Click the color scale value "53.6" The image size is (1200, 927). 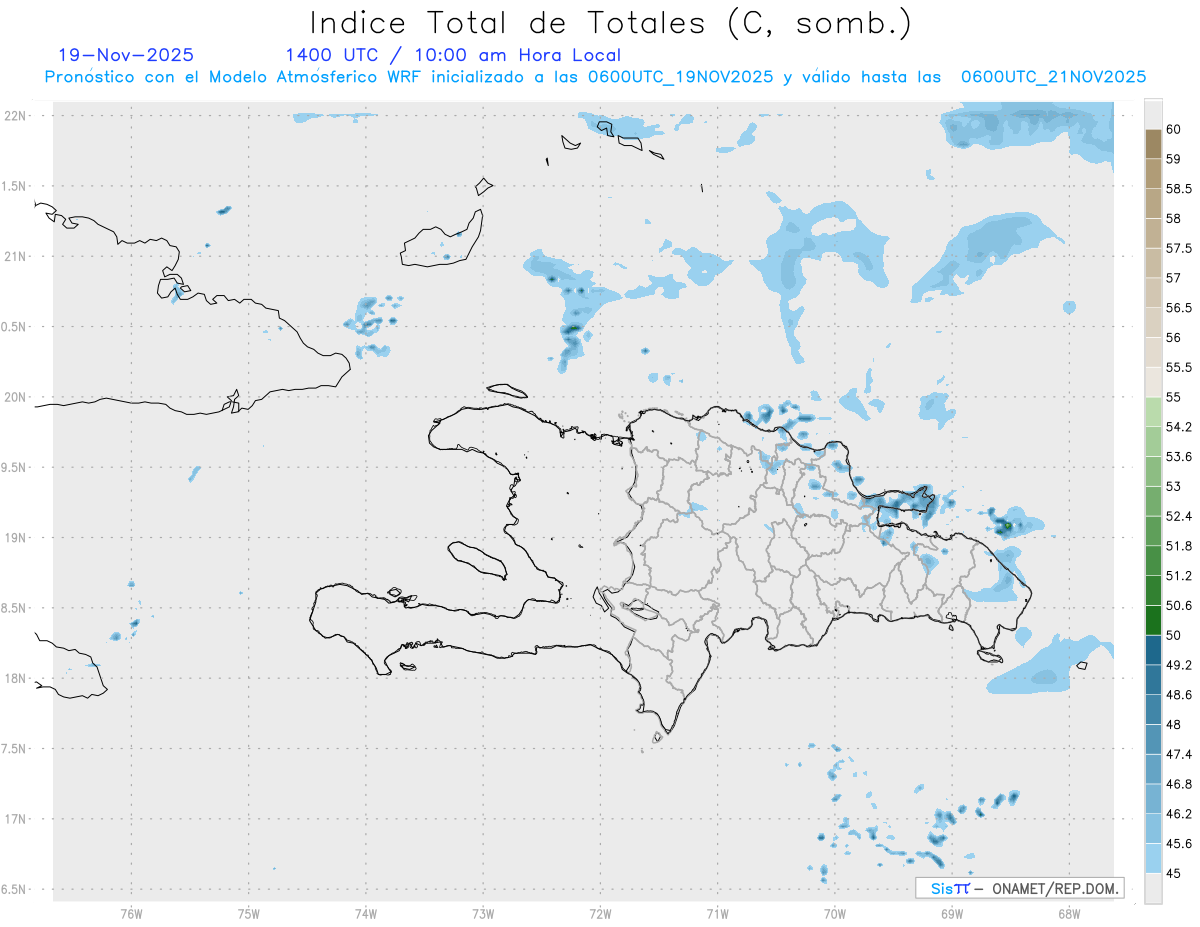(x=1179, y=457)
